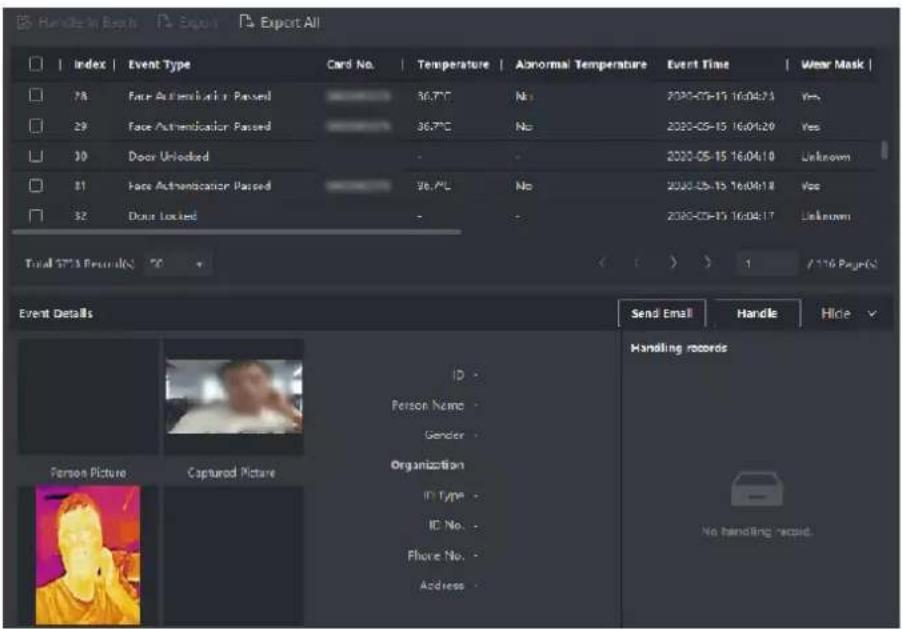Click Abnormal Temperature column header
903x629 pixels.
581,64
